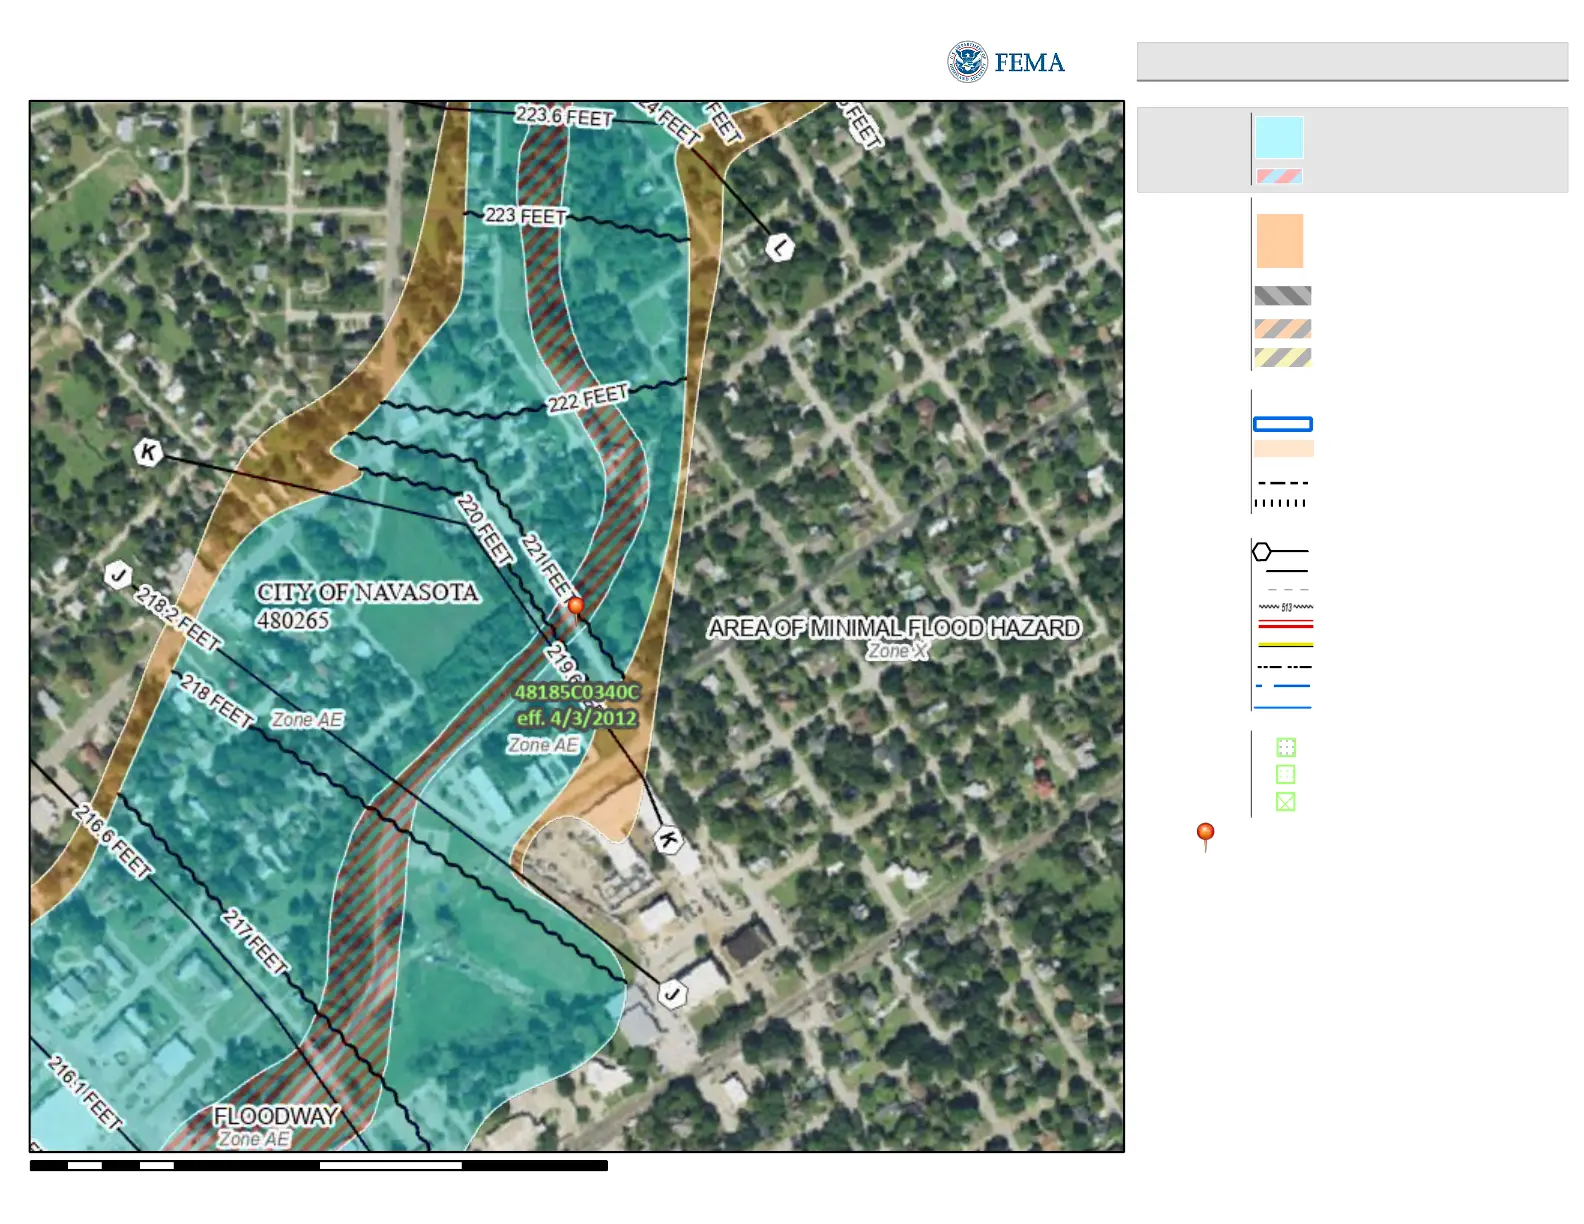The width and height of the screenshot is (1584, 1224).
Task: Click the light cyan legend swatch
Action: pyautogui.click(x=1279, y=137)
